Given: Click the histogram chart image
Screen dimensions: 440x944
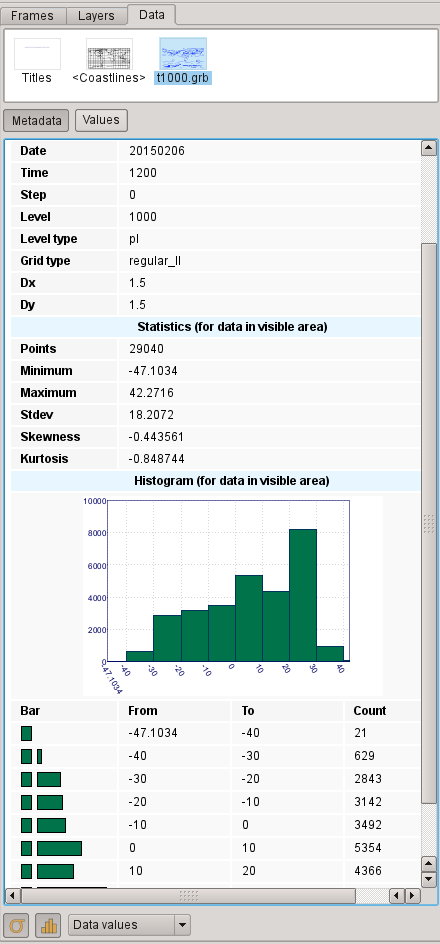Looking at the screenshot, I should [x=233, y=595].
